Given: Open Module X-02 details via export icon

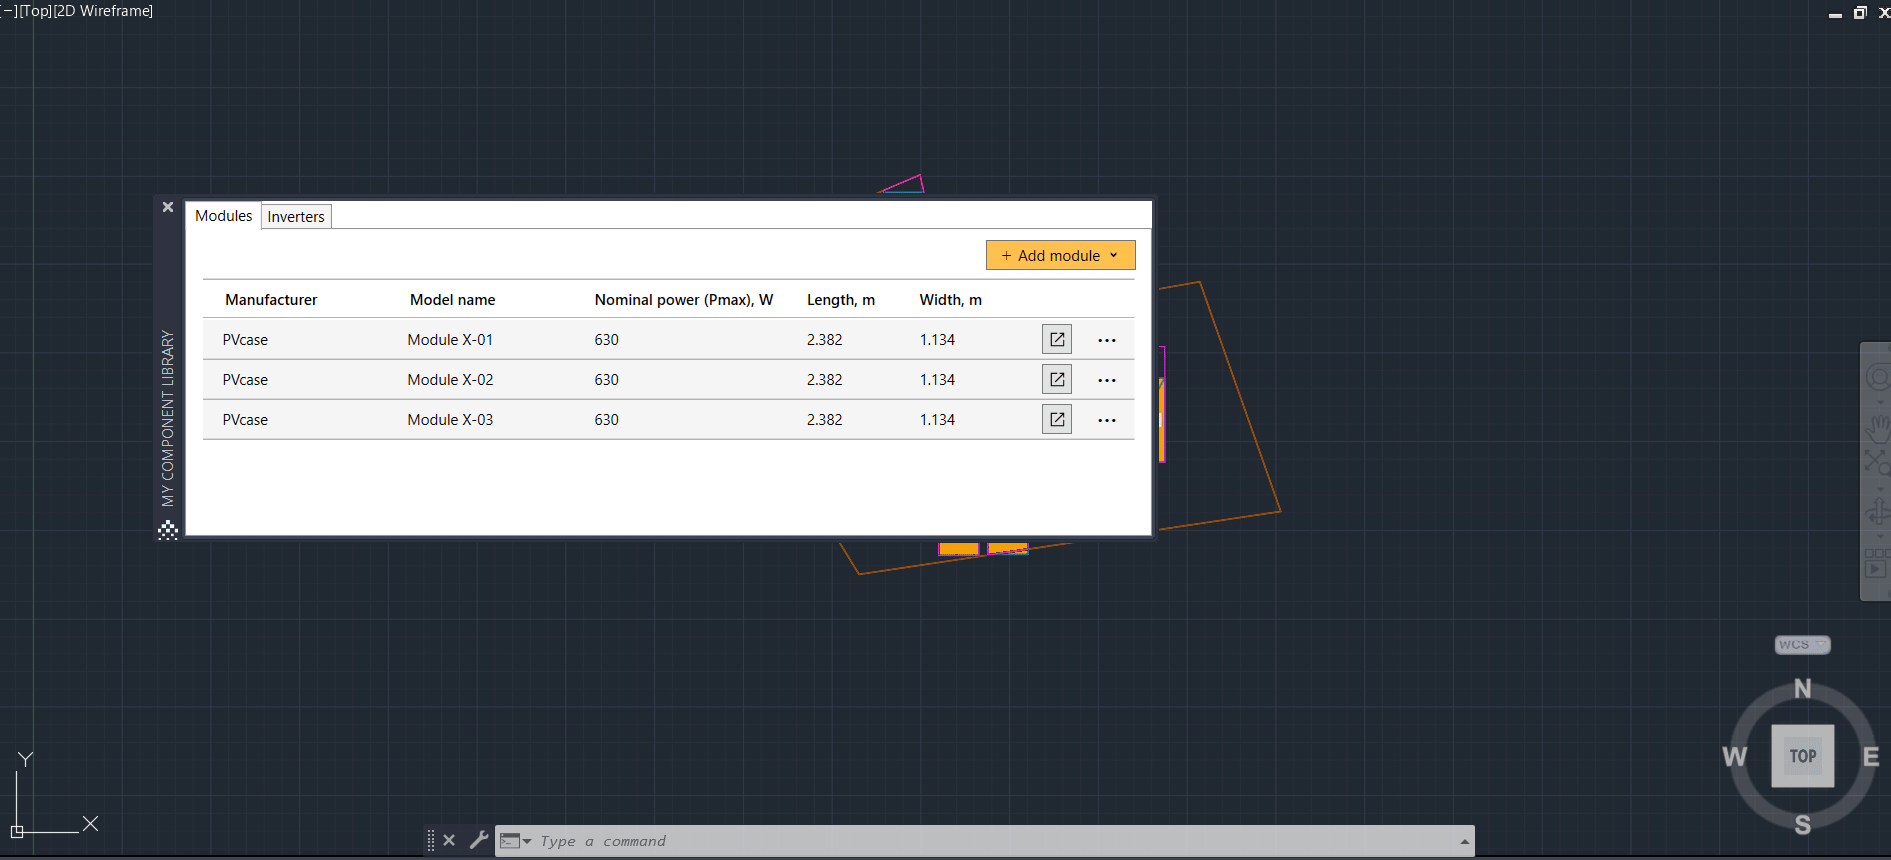Looking at the screenshot, I should [x=1057, y=379].
